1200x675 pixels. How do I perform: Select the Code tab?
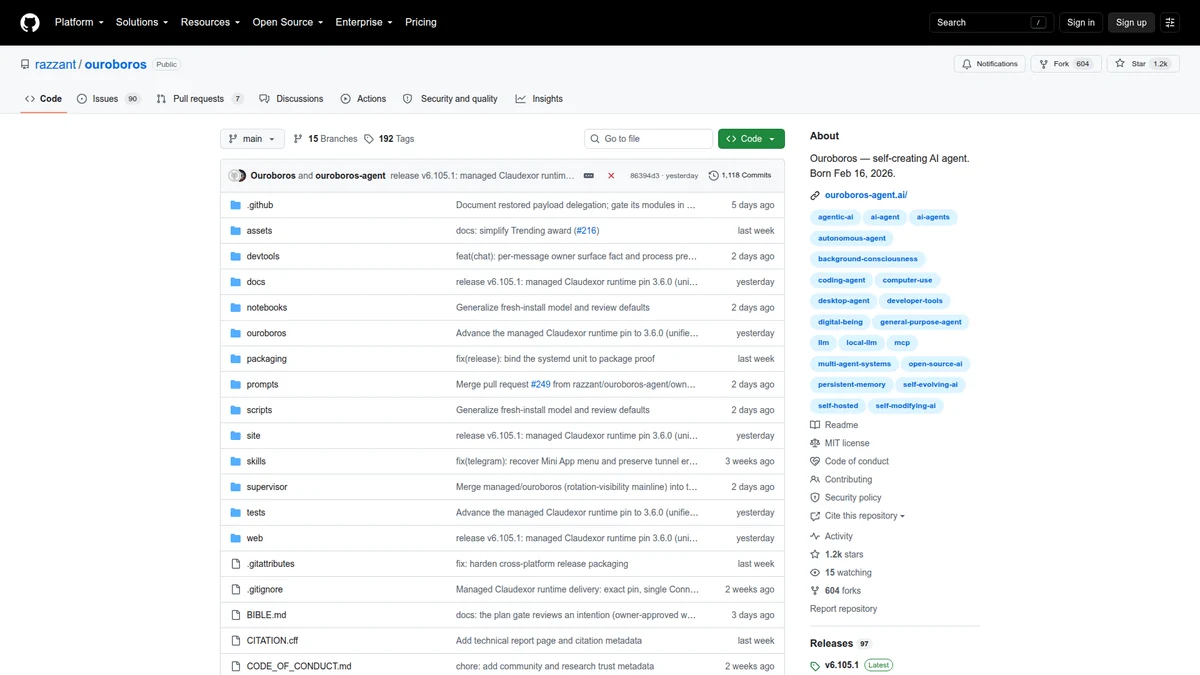(43, 99)
